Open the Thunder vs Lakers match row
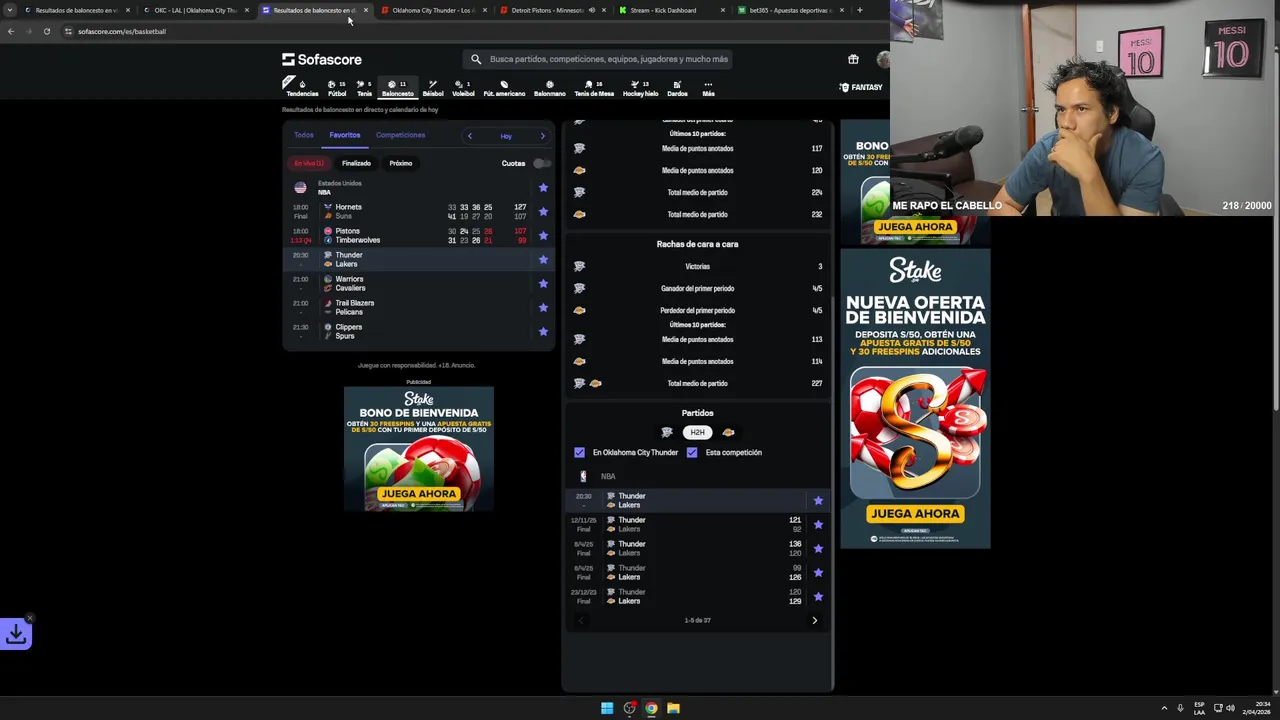Viewport: 1280px width, 720px height. [x=418, y=259]
